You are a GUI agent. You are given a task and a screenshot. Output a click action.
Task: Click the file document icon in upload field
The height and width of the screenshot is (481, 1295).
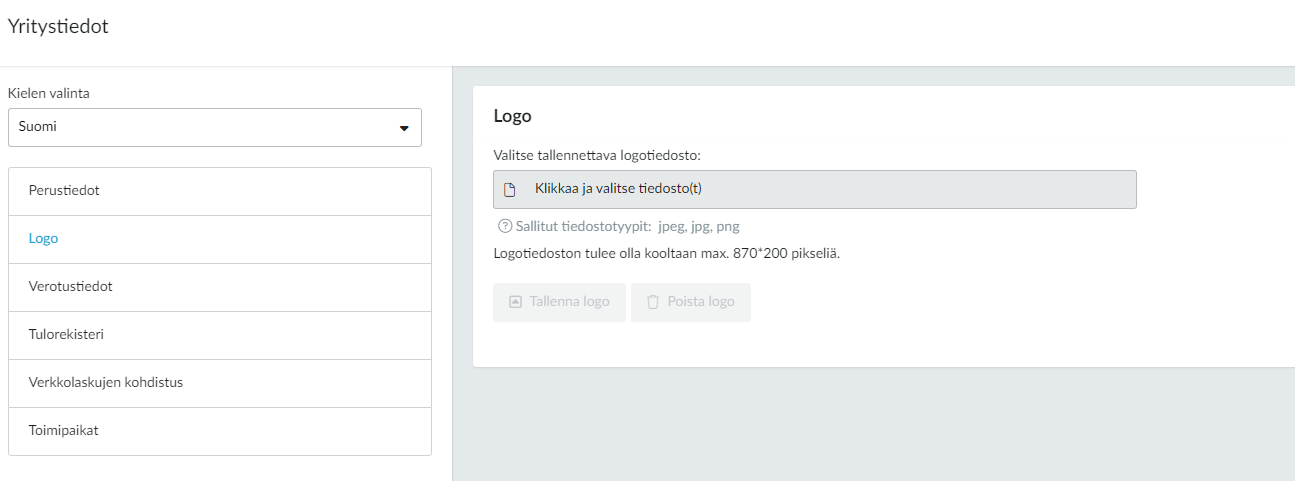click(x=509, y=189)
